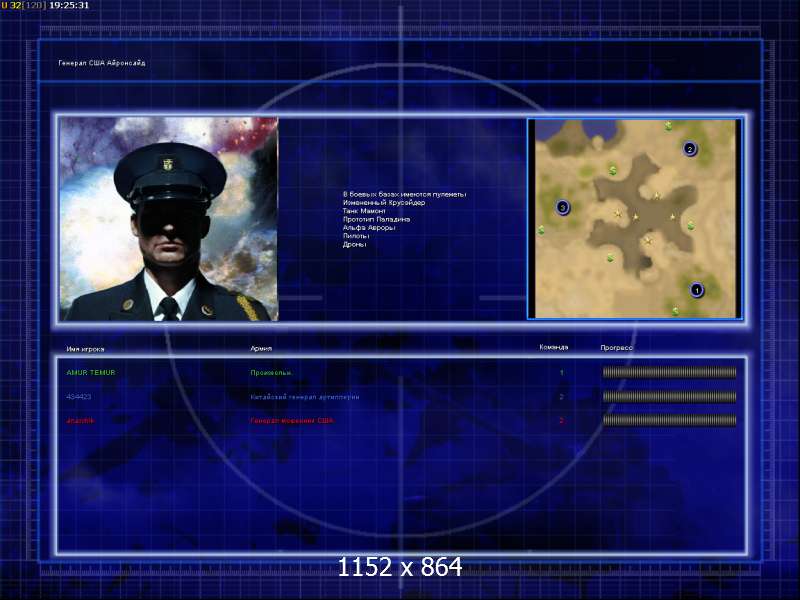The image size is (800, 600).
Task: Click start position marker 1 on the map
Action: point(697,290)
